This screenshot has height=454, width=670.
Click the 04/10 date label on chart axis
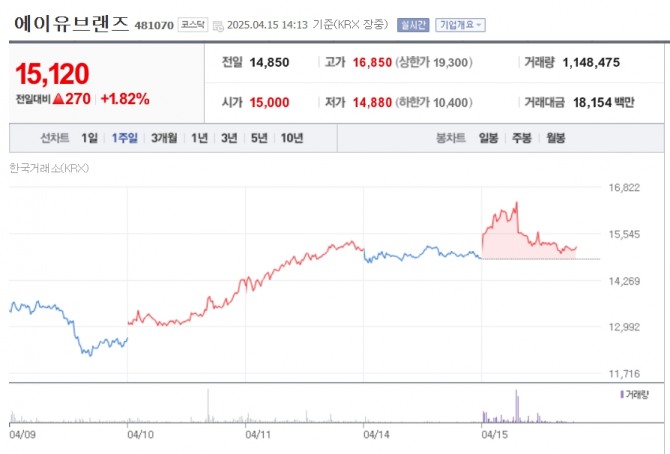pos(140,435)
